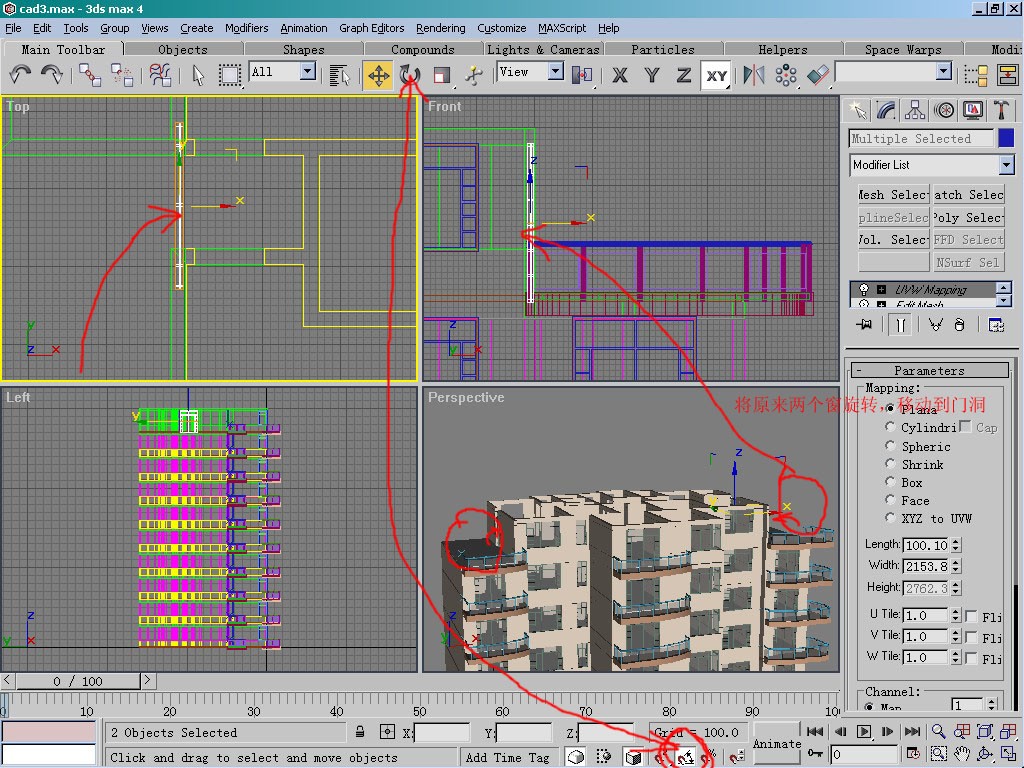
Task: Select Box mapping type option
Action: click(x=891, y=483)
